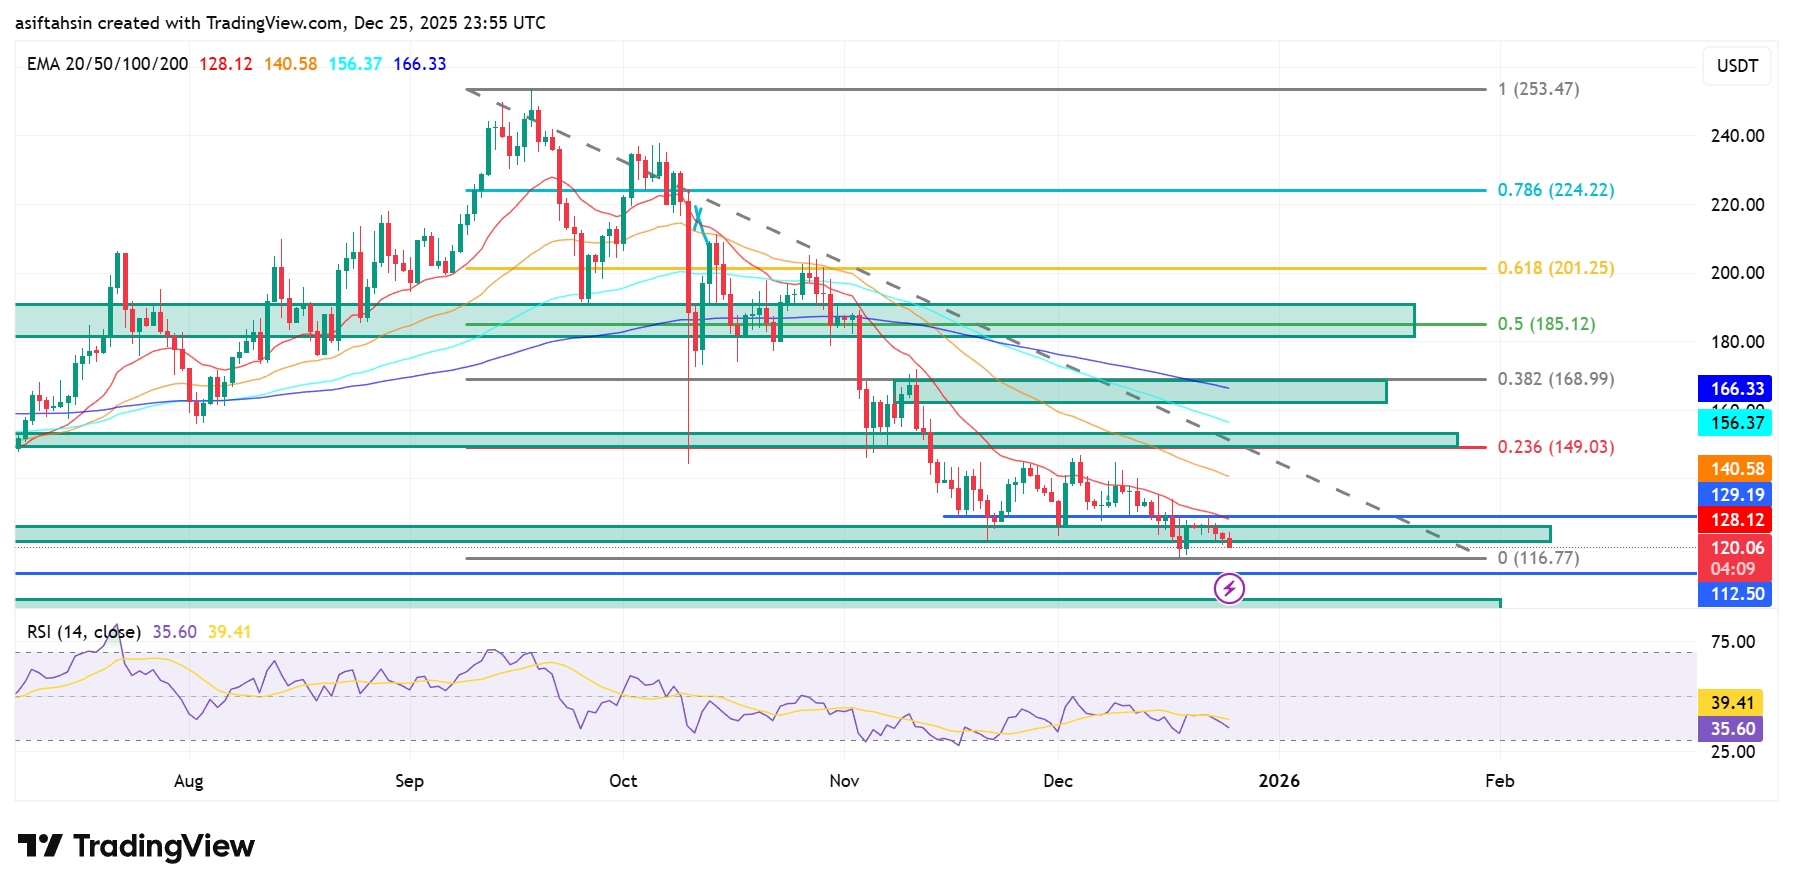Select the EMA 20/50/100/200 indicator legend

[x=107, y=64]
